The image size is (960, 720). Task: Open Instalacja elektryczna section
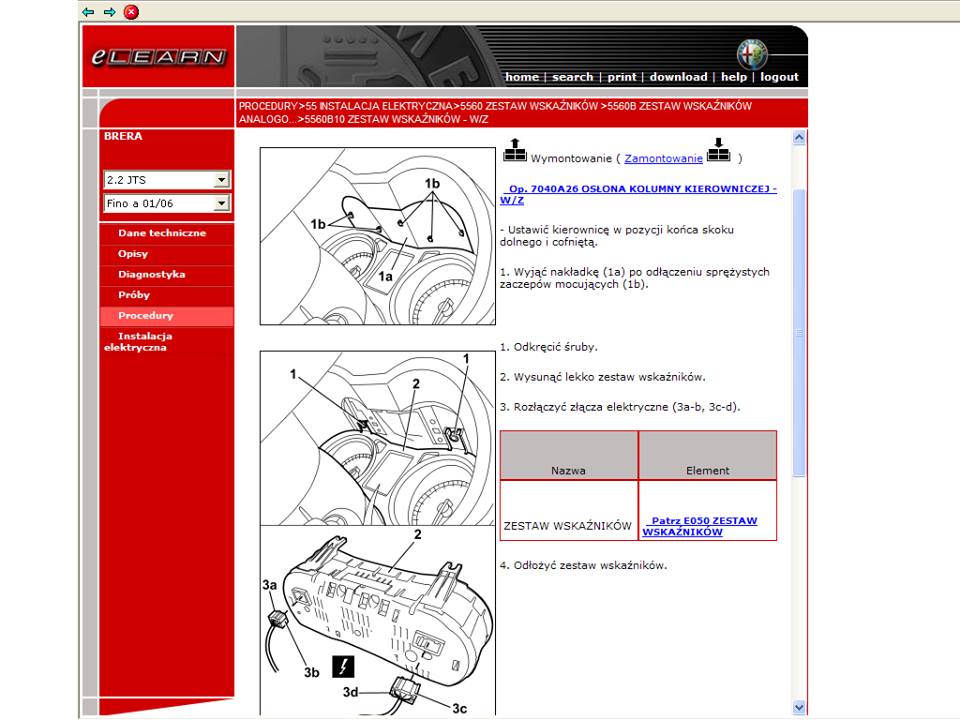click(138, 342)
